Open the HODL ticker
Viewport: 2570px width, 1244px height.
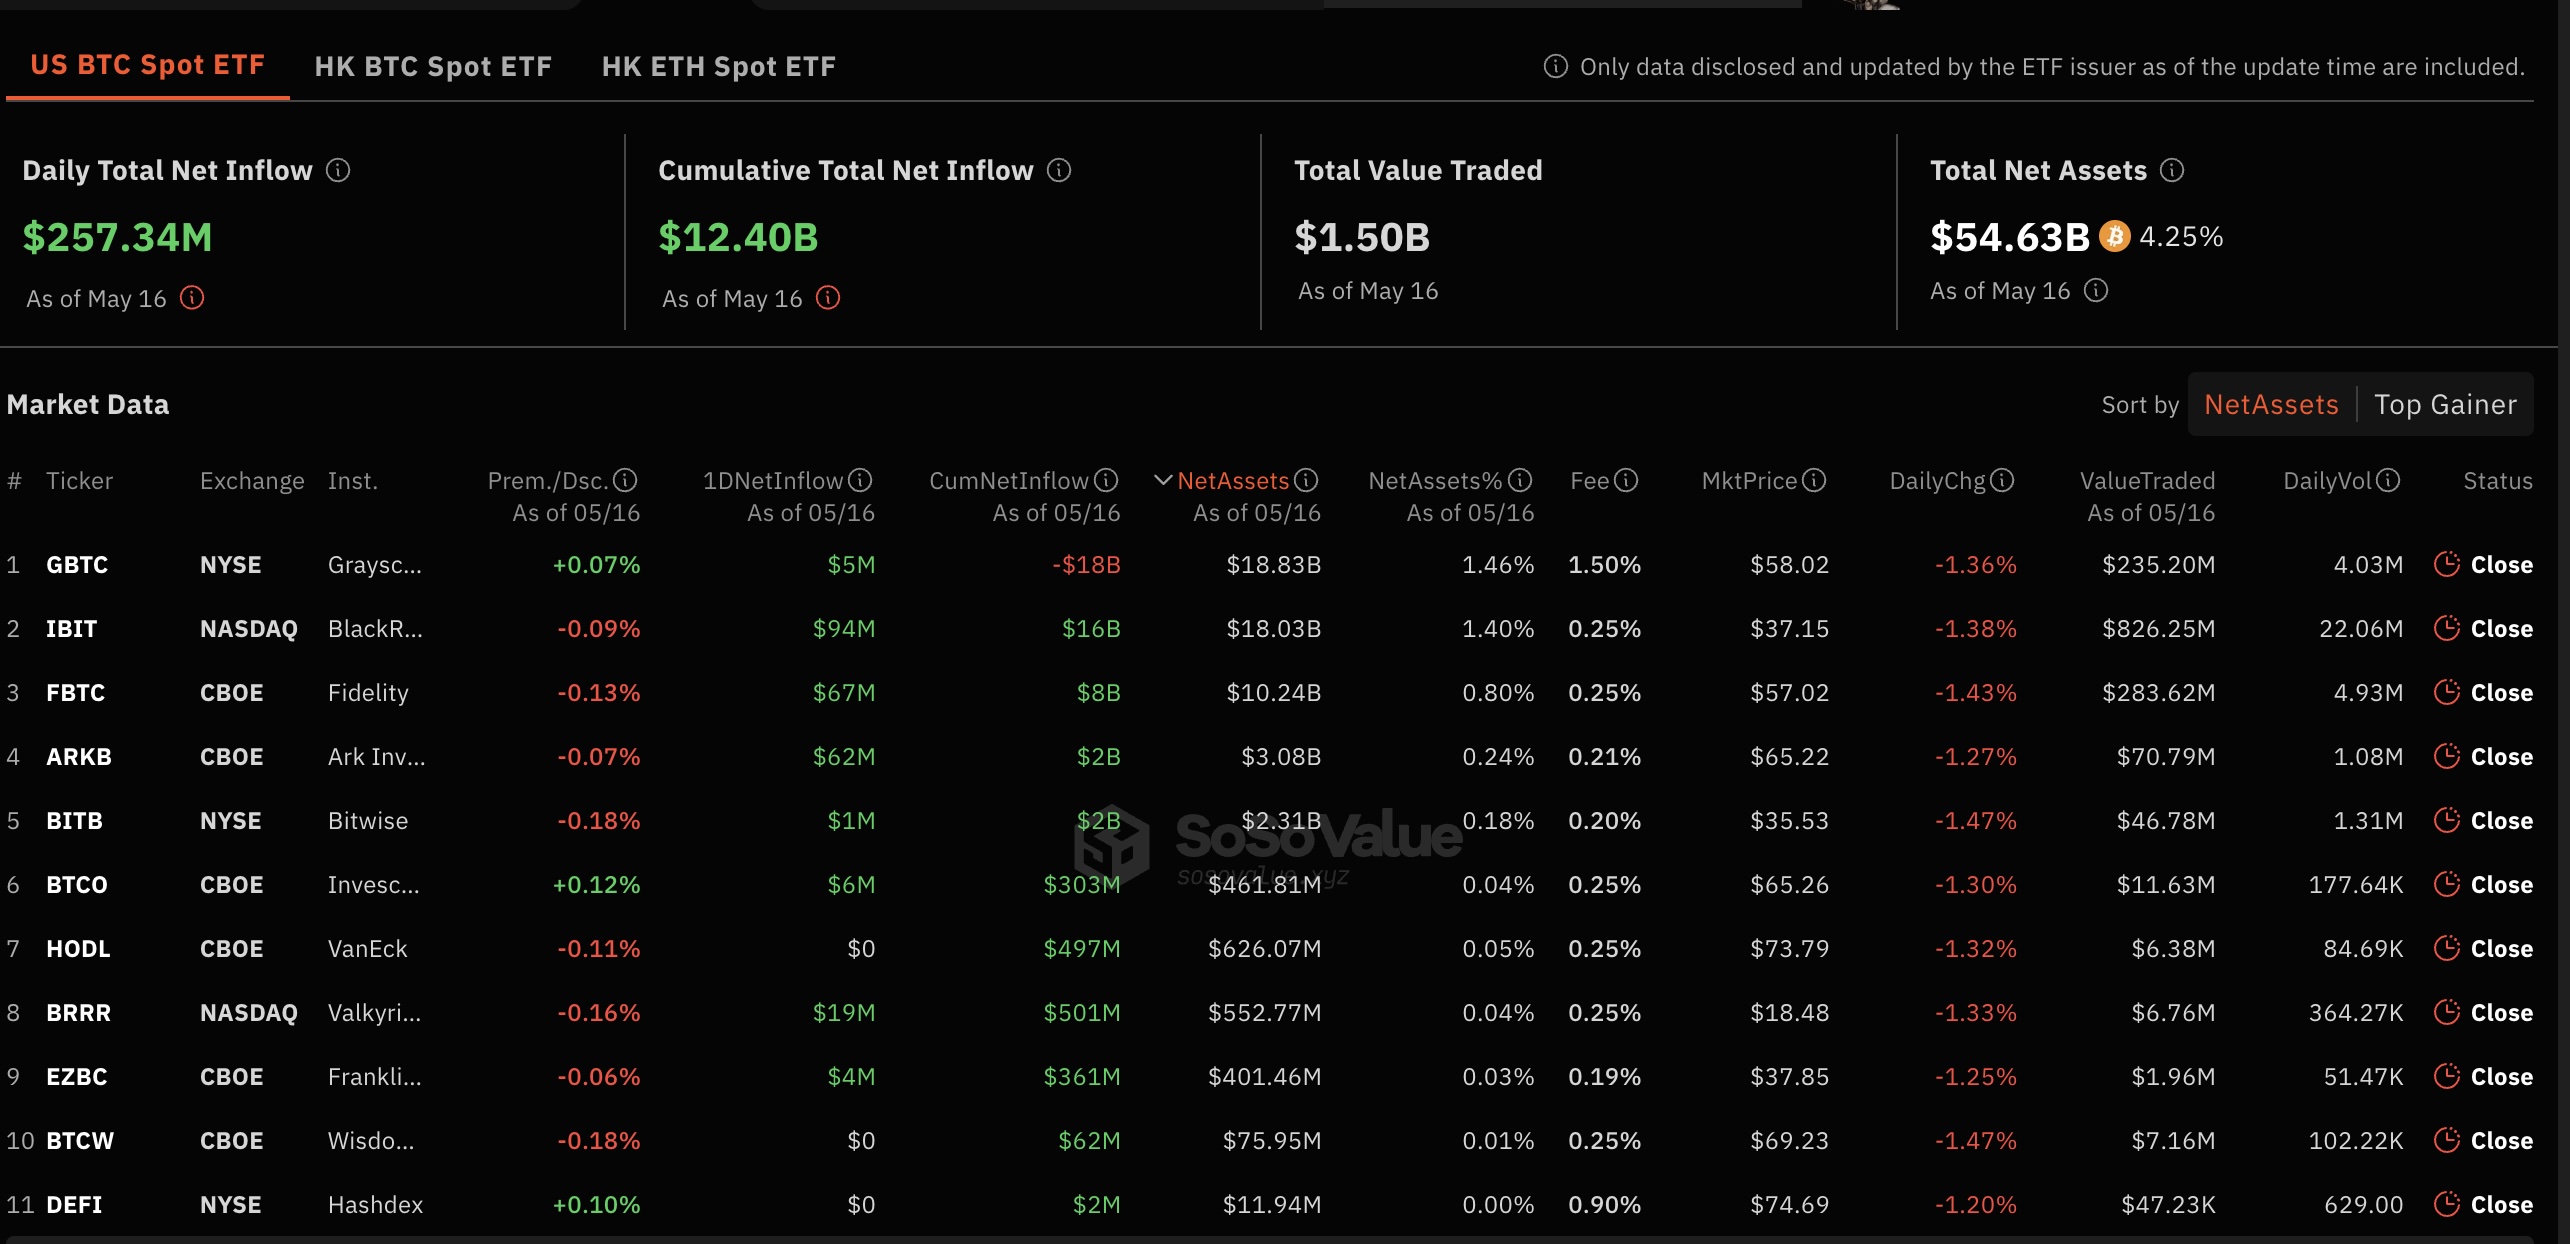pos(78,949)
